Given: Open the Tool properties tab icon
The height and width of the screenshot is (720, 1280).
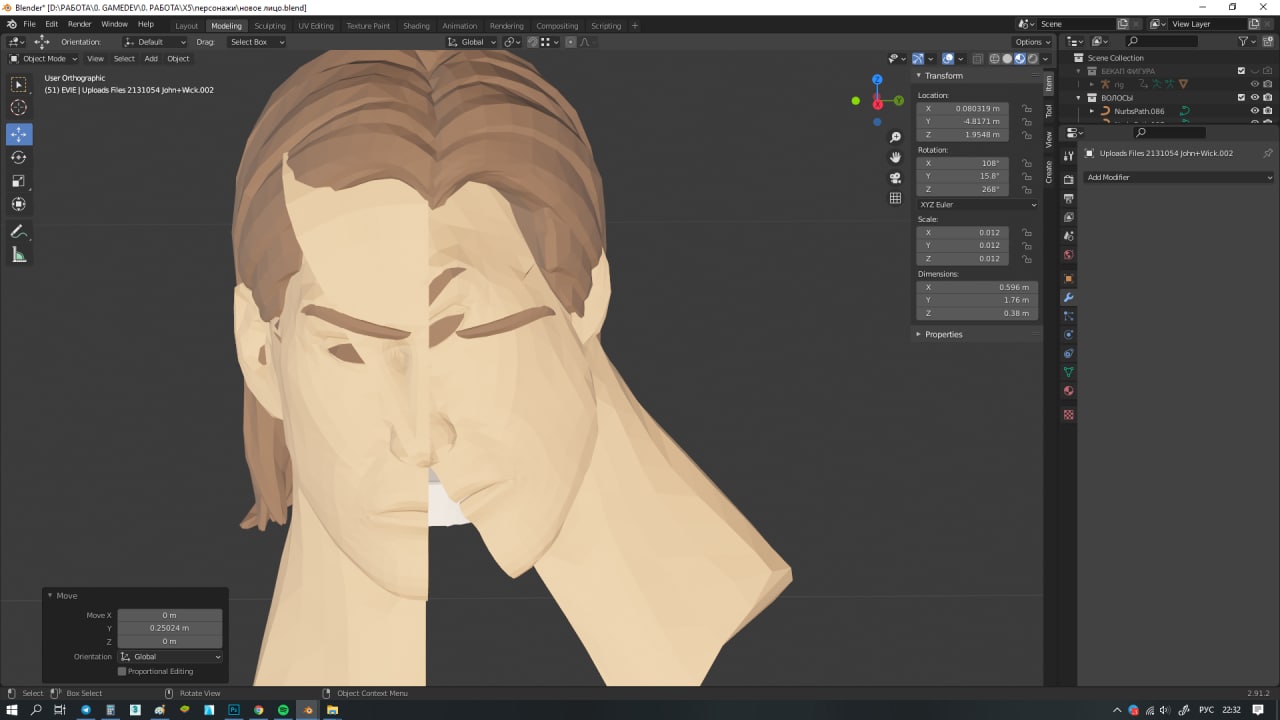Looking at the screenshot, I should [1068, 155].
